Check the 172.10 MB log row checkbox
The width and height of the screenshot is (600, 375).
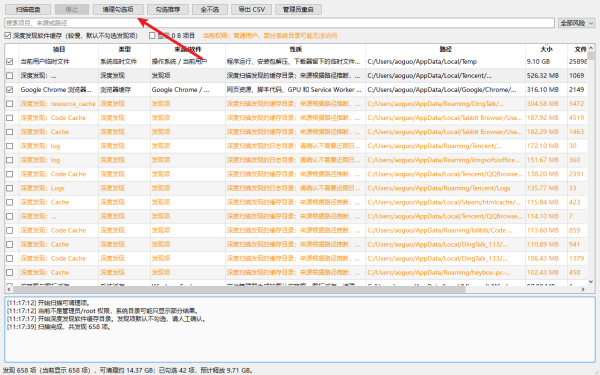(x=10, y=146)
